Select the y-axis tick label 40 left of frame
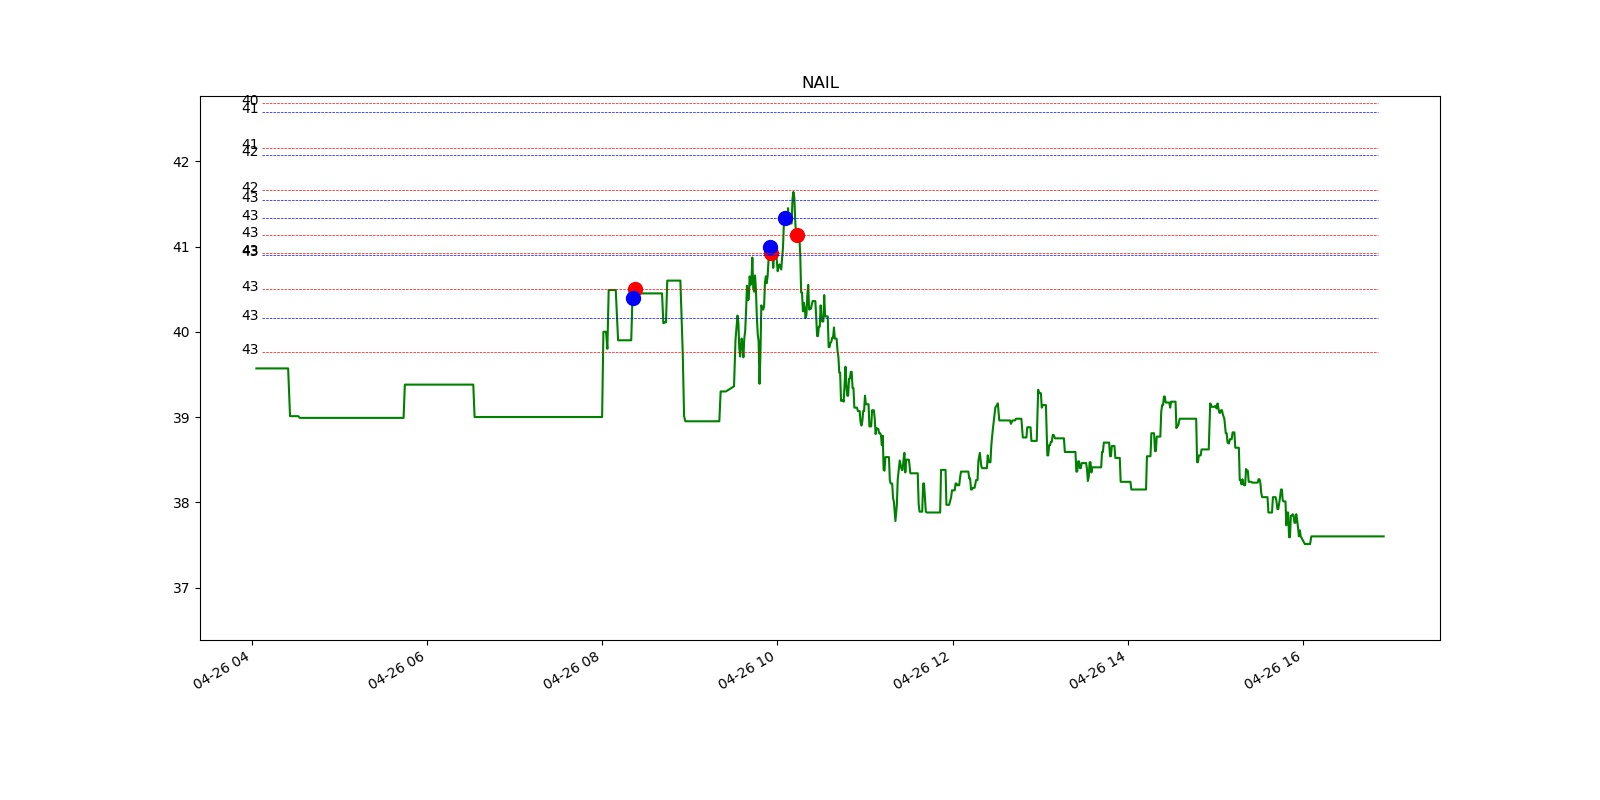Image resolution: width=1600 pixels, height=800 pixels. (x=181, y=332)
